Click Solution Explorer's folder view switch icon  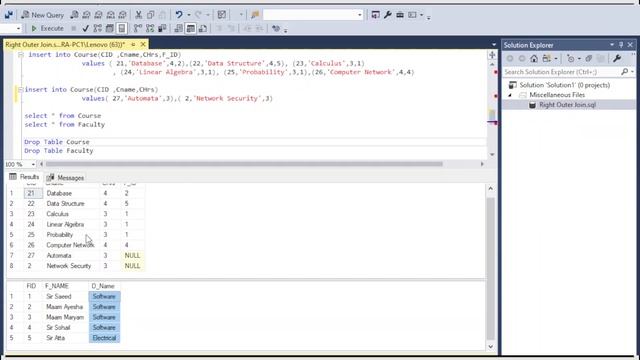pos(547,59)
